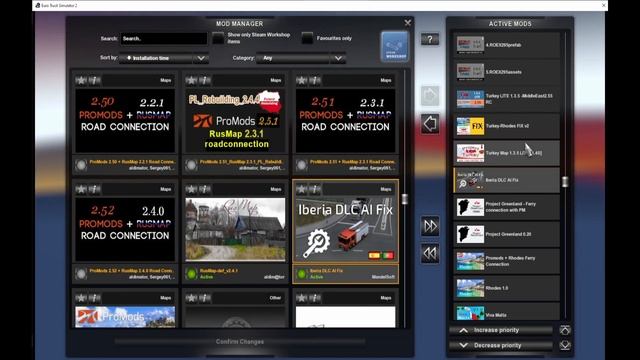Screen dimensions: 640x360
Task: Close the Mod Manager panel with X
Action: click(407, 23)
